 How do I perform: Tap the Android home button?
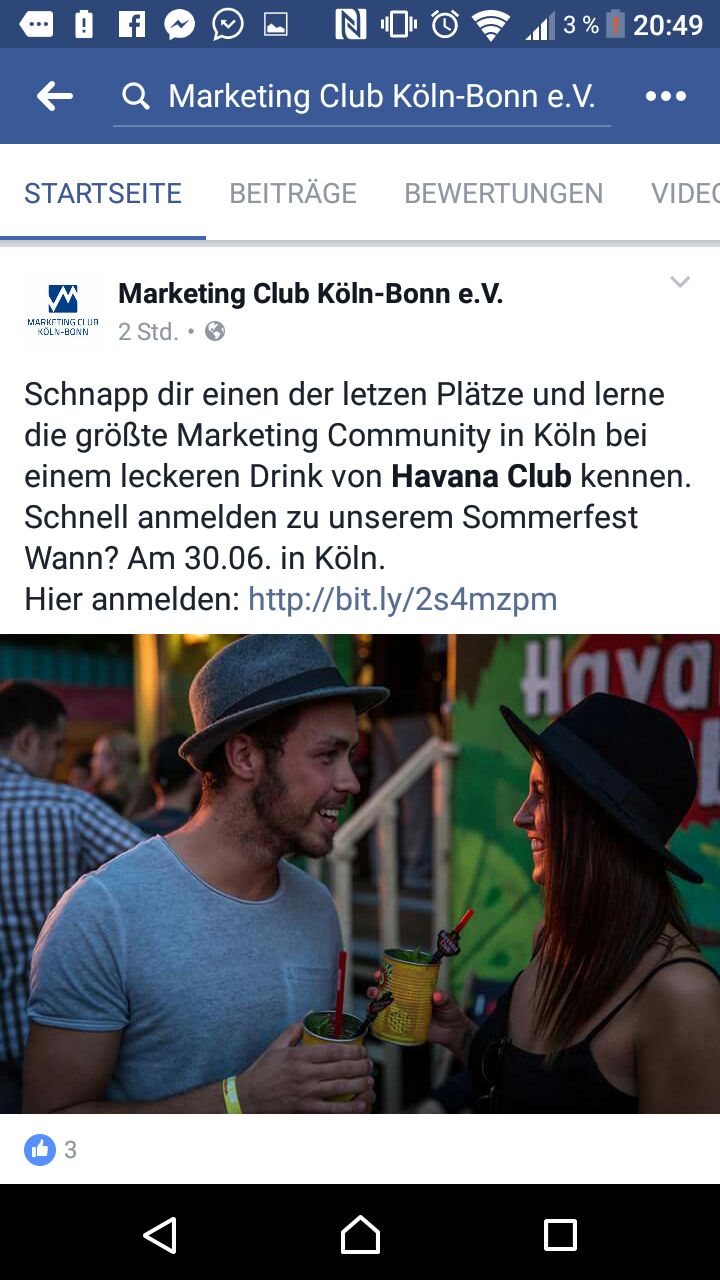[x=360, y=1235]
